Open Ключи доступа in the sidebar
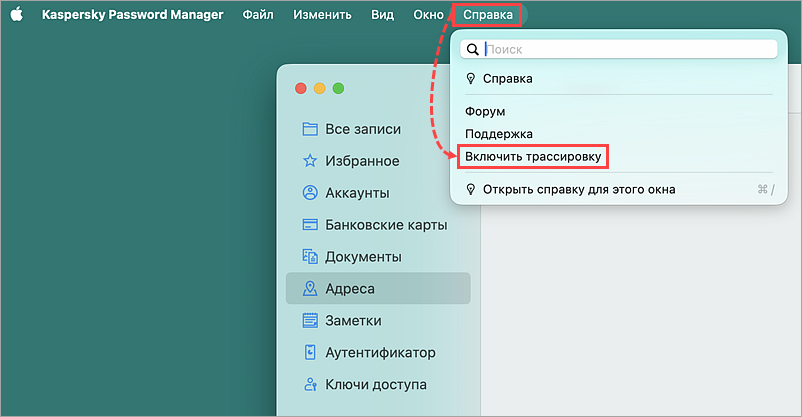802x417 pixels. pos(378,384)
